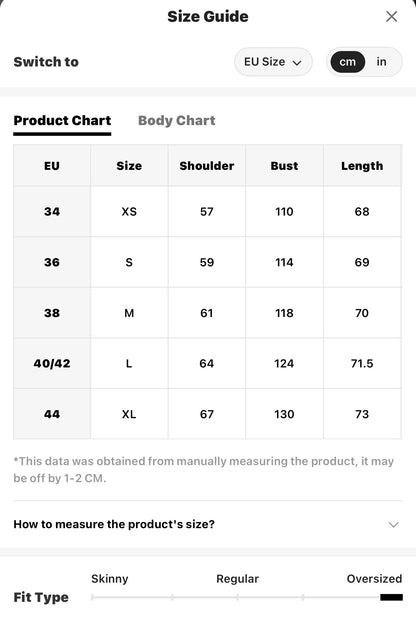Click the Shoulder column header
The width and height of the screenshot is (416, 629).
tap(207, 166)
